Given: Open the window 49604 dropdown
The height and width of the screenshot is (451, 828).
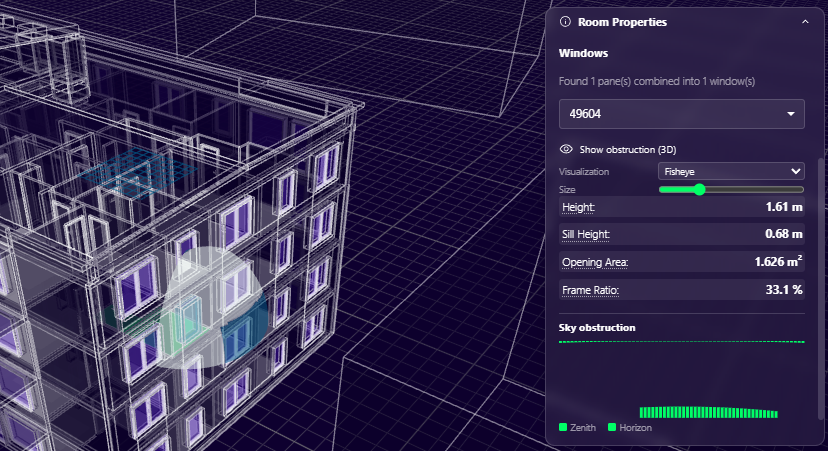Looking at the screenshot, I should click(x=681, y=114).
